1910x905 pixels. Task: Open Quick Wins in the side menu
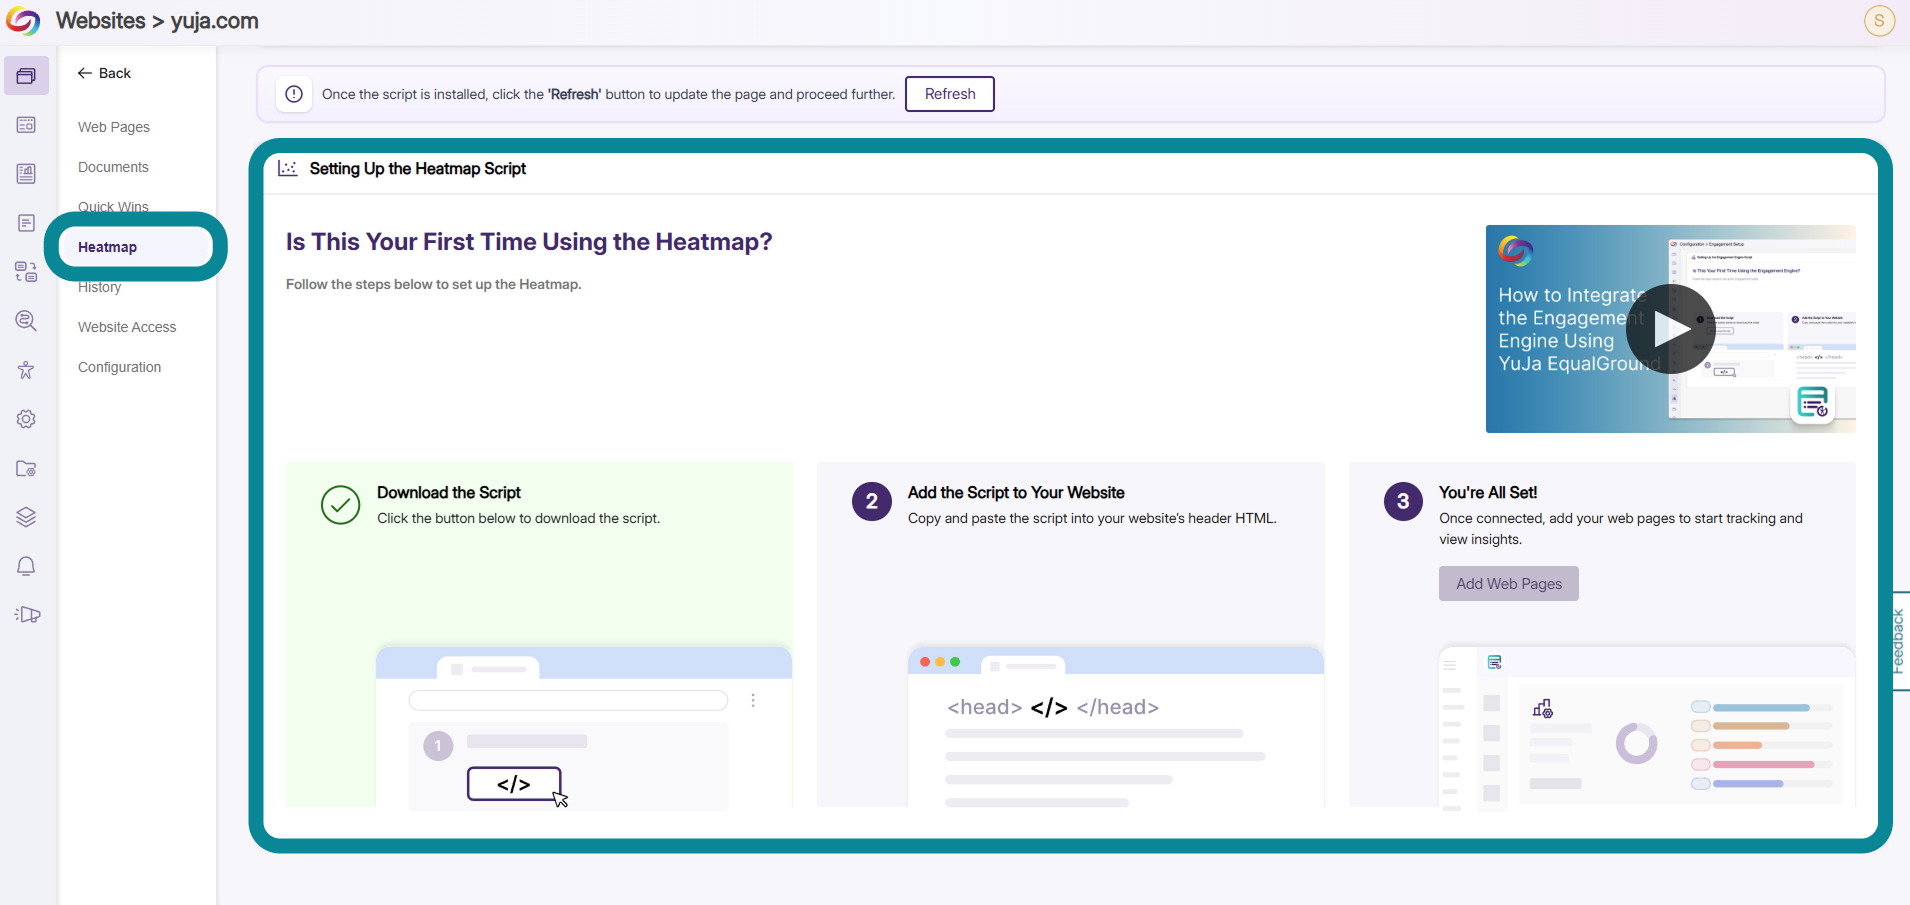[x=113, y=207]
